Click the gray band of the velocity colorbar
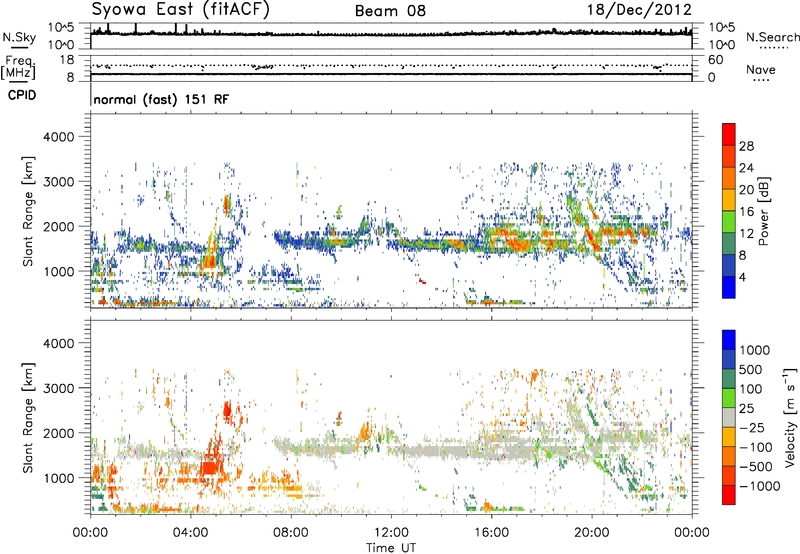Screen dimensions: 800x554 (x=729, y=417)
